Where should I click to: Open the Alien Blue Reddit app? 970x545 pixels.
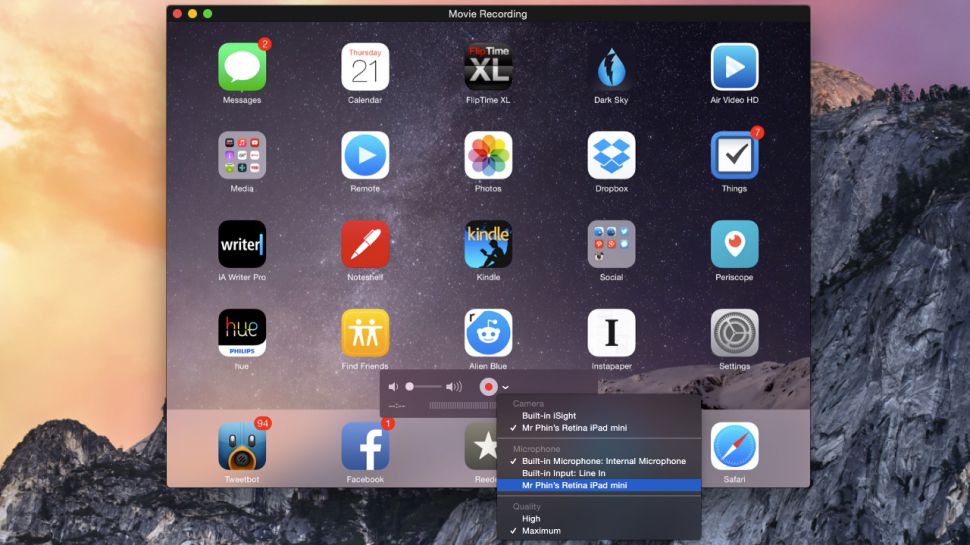pyautogui.click(x=488, y=333)
